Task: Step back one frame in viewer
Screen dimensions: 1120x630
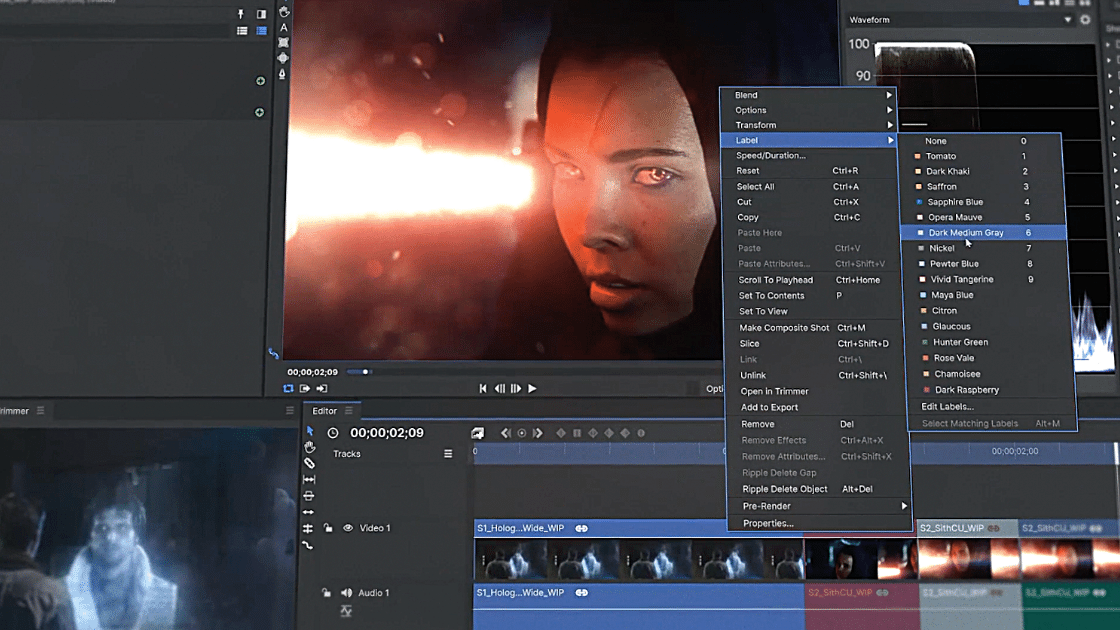Action: click(x=499, y=389)
